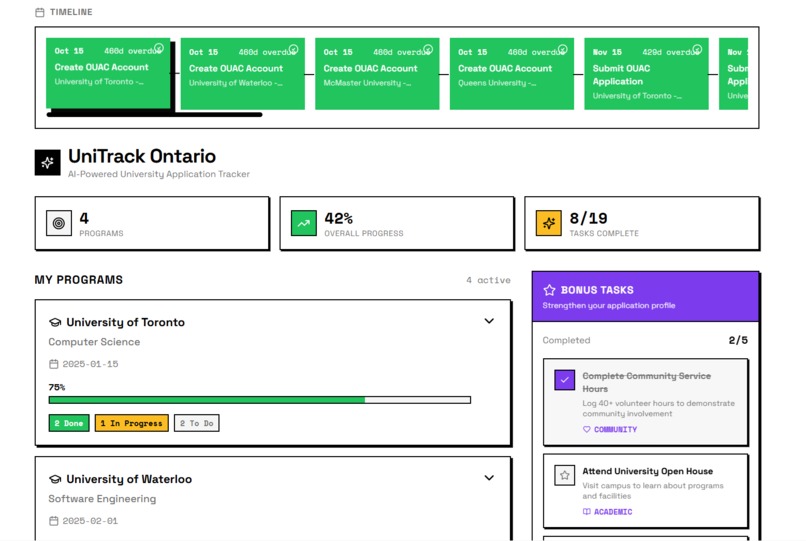Expand the University of Toronto program card
This screenshot has height=541, width=806.
pos(489,321)
